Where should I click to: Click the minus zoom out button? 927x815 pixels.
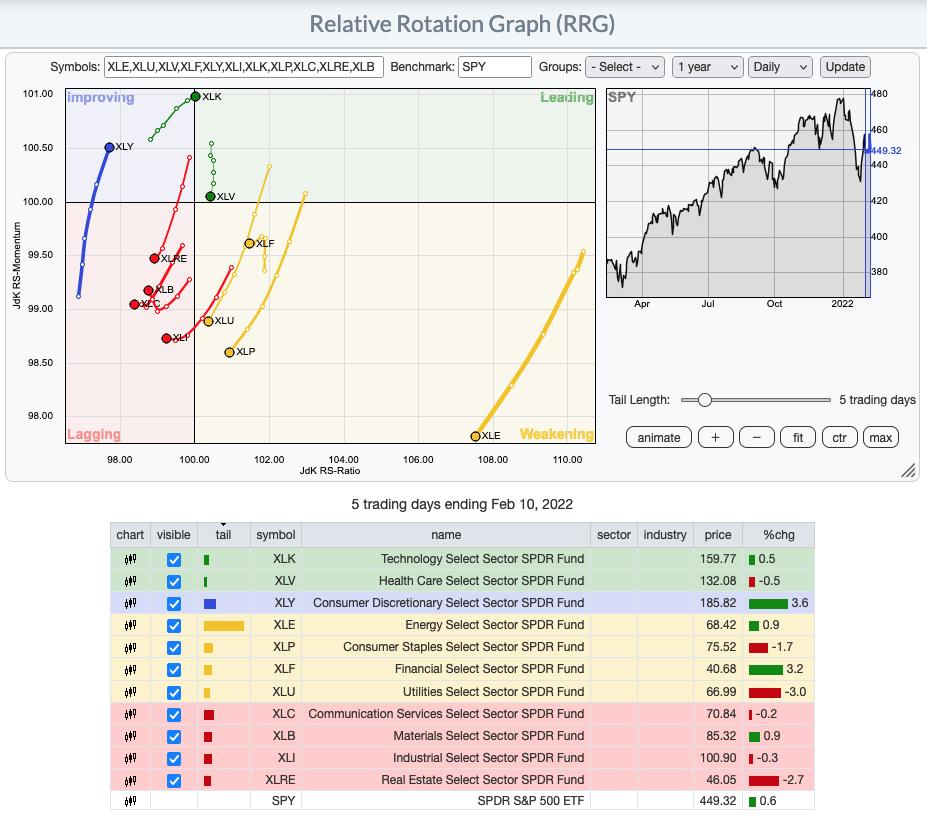coord(757,438)
